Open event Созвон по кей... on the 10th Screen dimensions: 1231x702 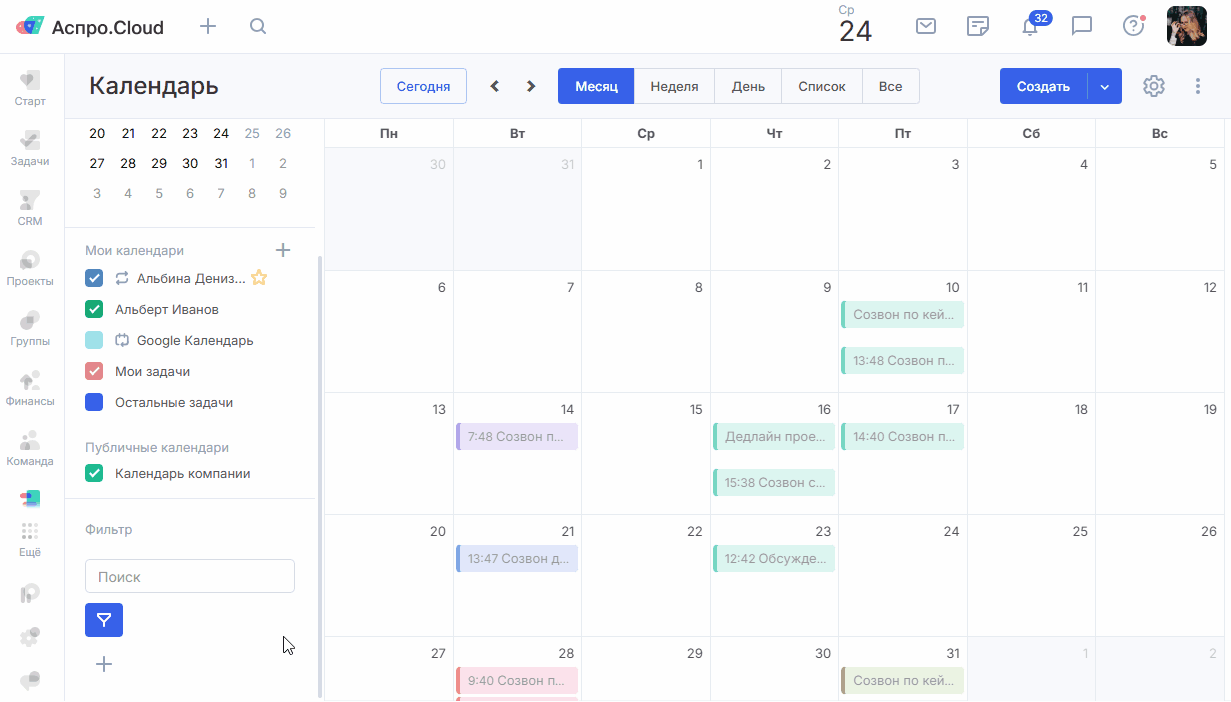tap(903, 314)
